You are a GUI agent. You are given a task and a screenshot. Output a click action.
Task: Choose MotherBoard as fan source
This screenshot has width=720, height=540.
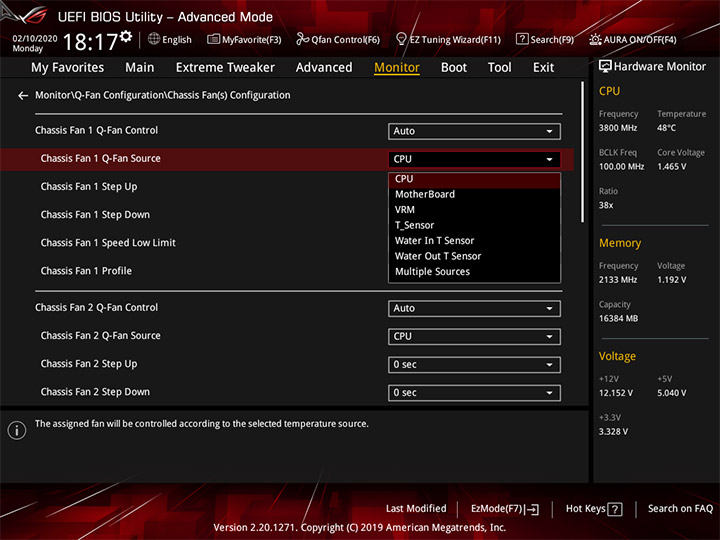pos(474,194)
